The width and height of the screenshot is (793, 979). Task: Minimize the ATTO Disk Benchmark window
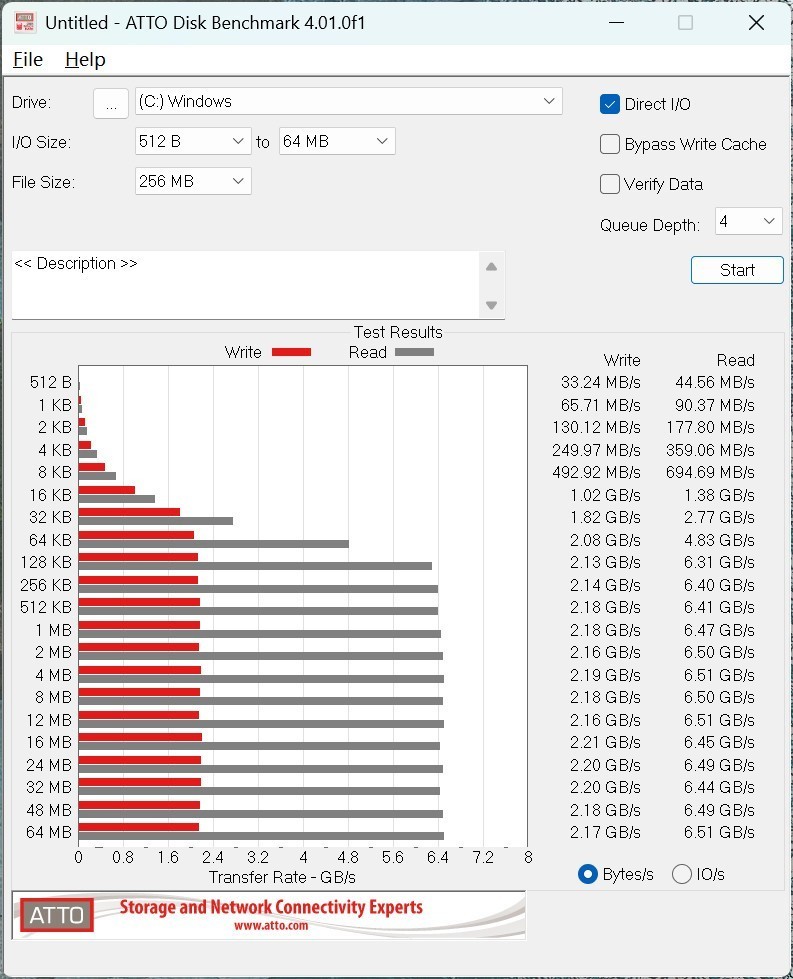[616, 22]
